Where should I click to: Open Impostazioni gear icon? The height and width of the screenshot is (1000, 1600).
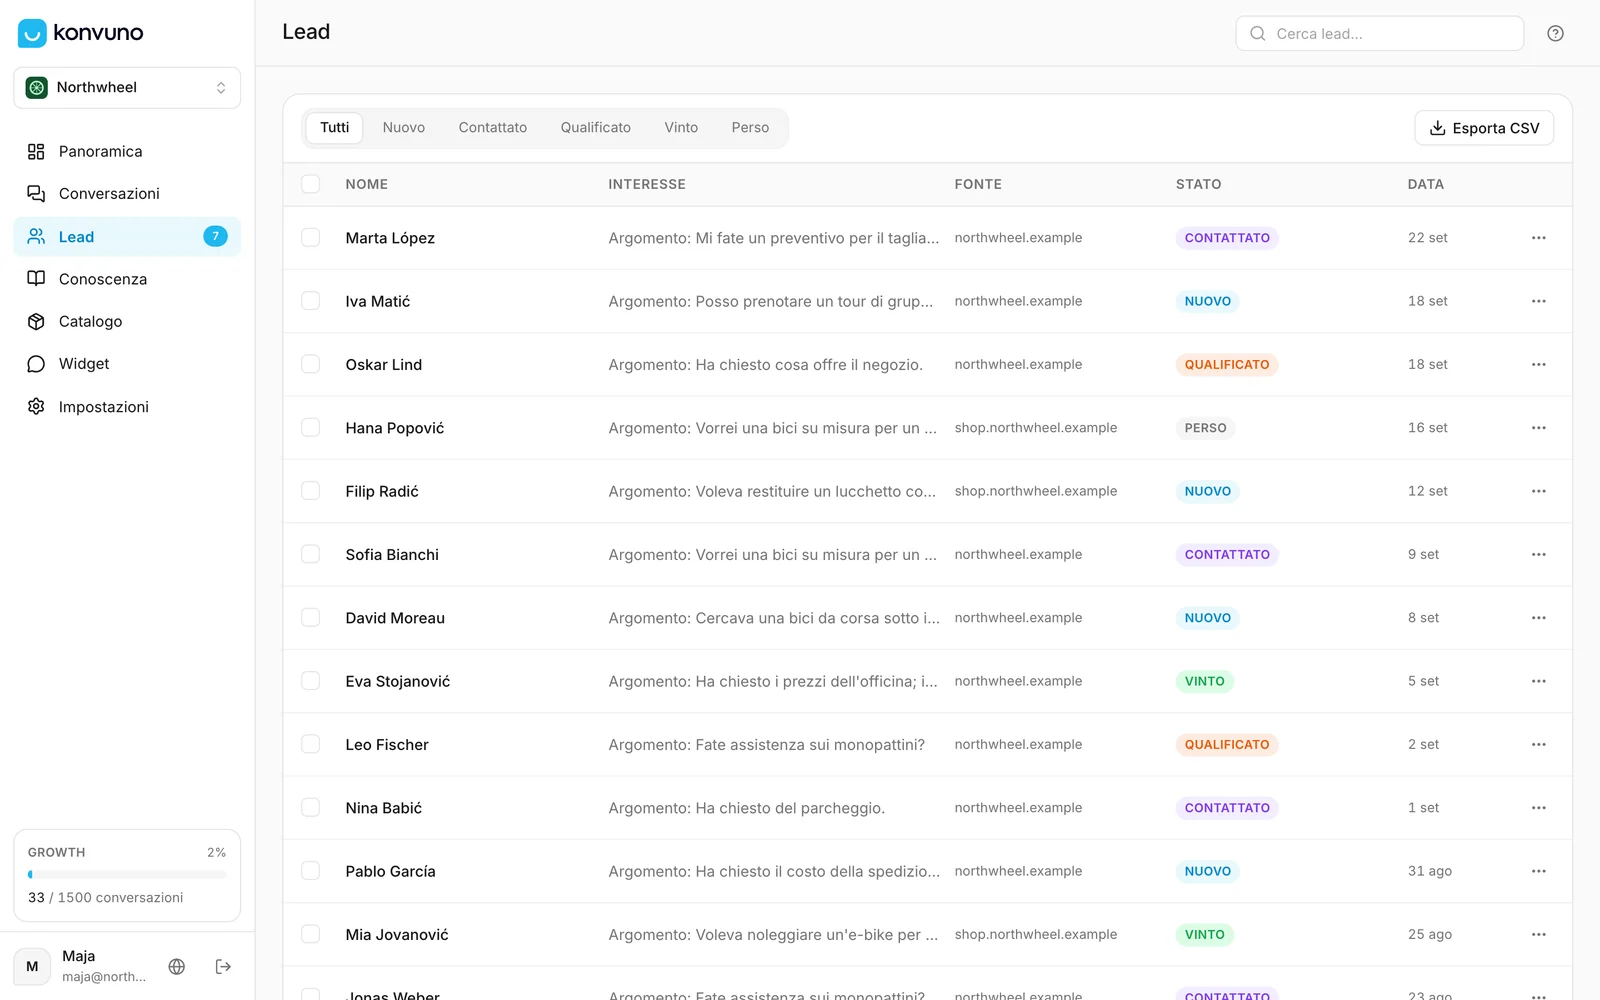point(36,407)
